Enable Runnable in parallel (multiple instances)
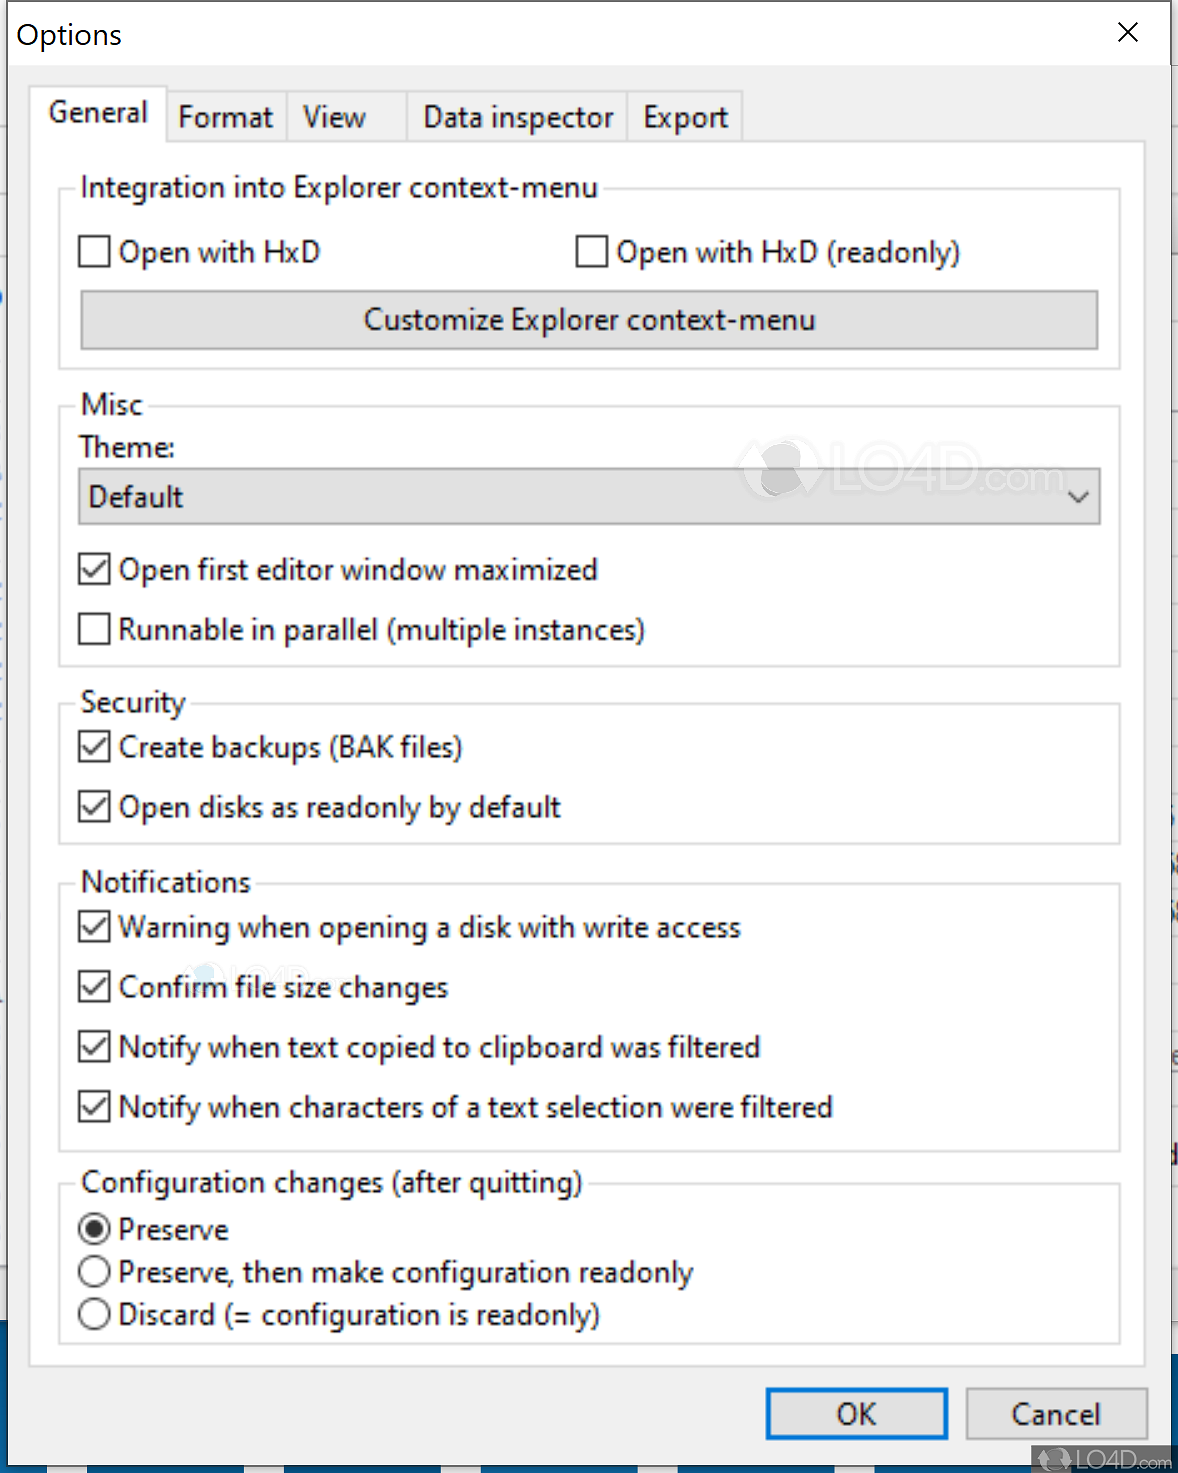 94,630
